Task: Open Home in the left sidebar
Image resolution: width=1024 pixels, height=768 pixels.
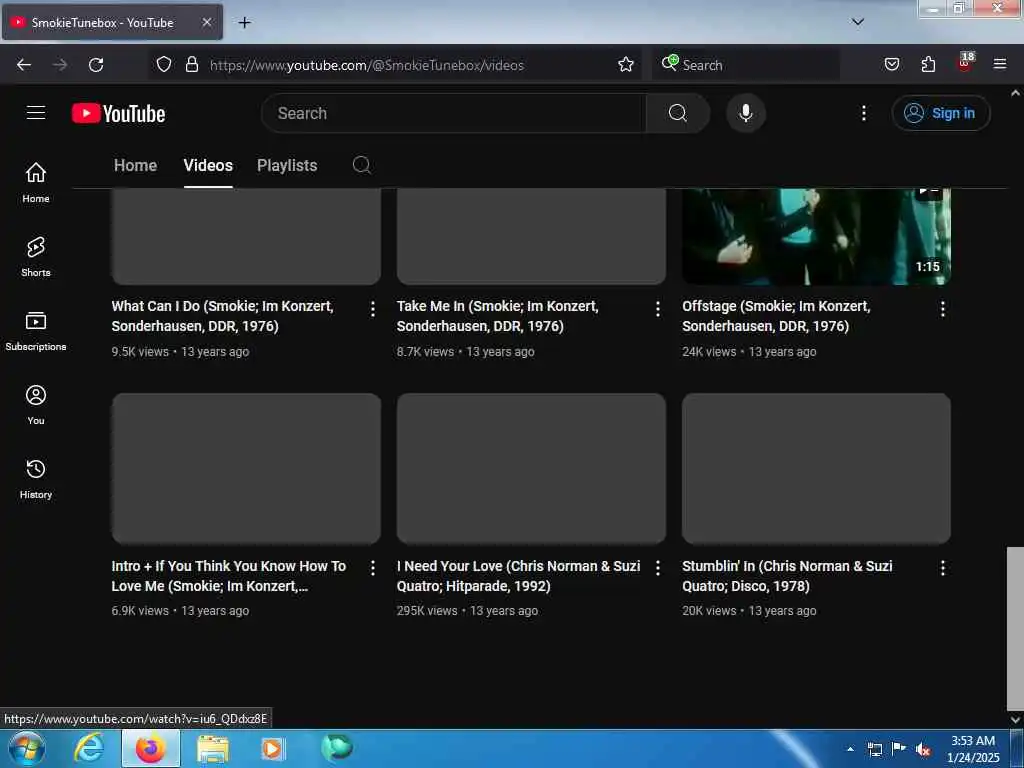Action: pos(36,182)
